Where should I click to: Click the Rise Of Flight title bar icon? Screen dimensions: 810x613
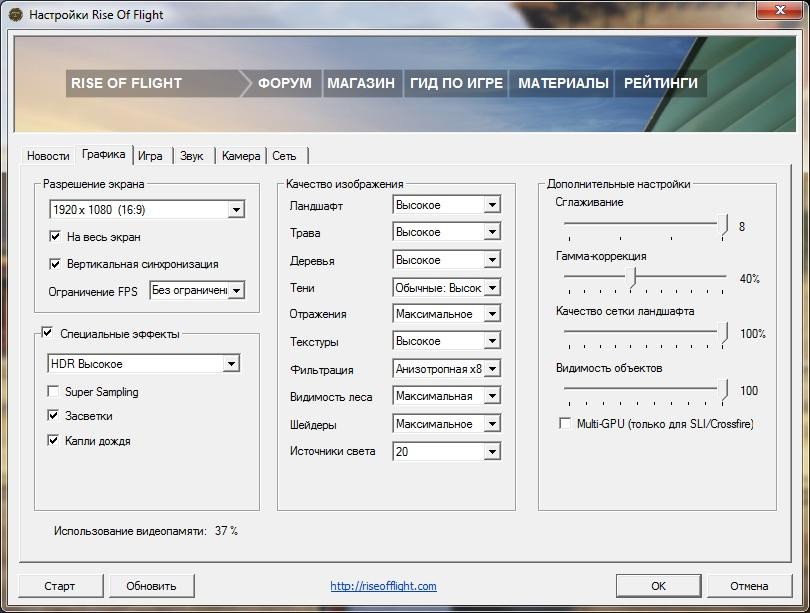tap(15, 15)
